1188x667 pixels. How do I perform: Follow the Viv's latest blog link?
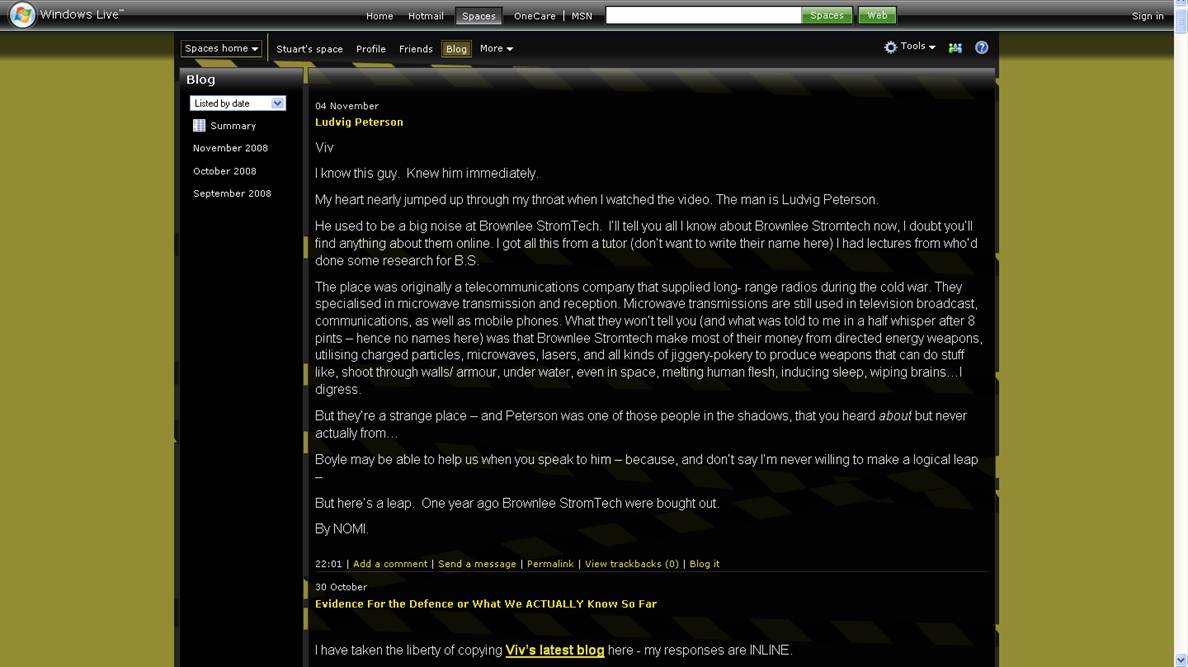click(x=555, y=650)
